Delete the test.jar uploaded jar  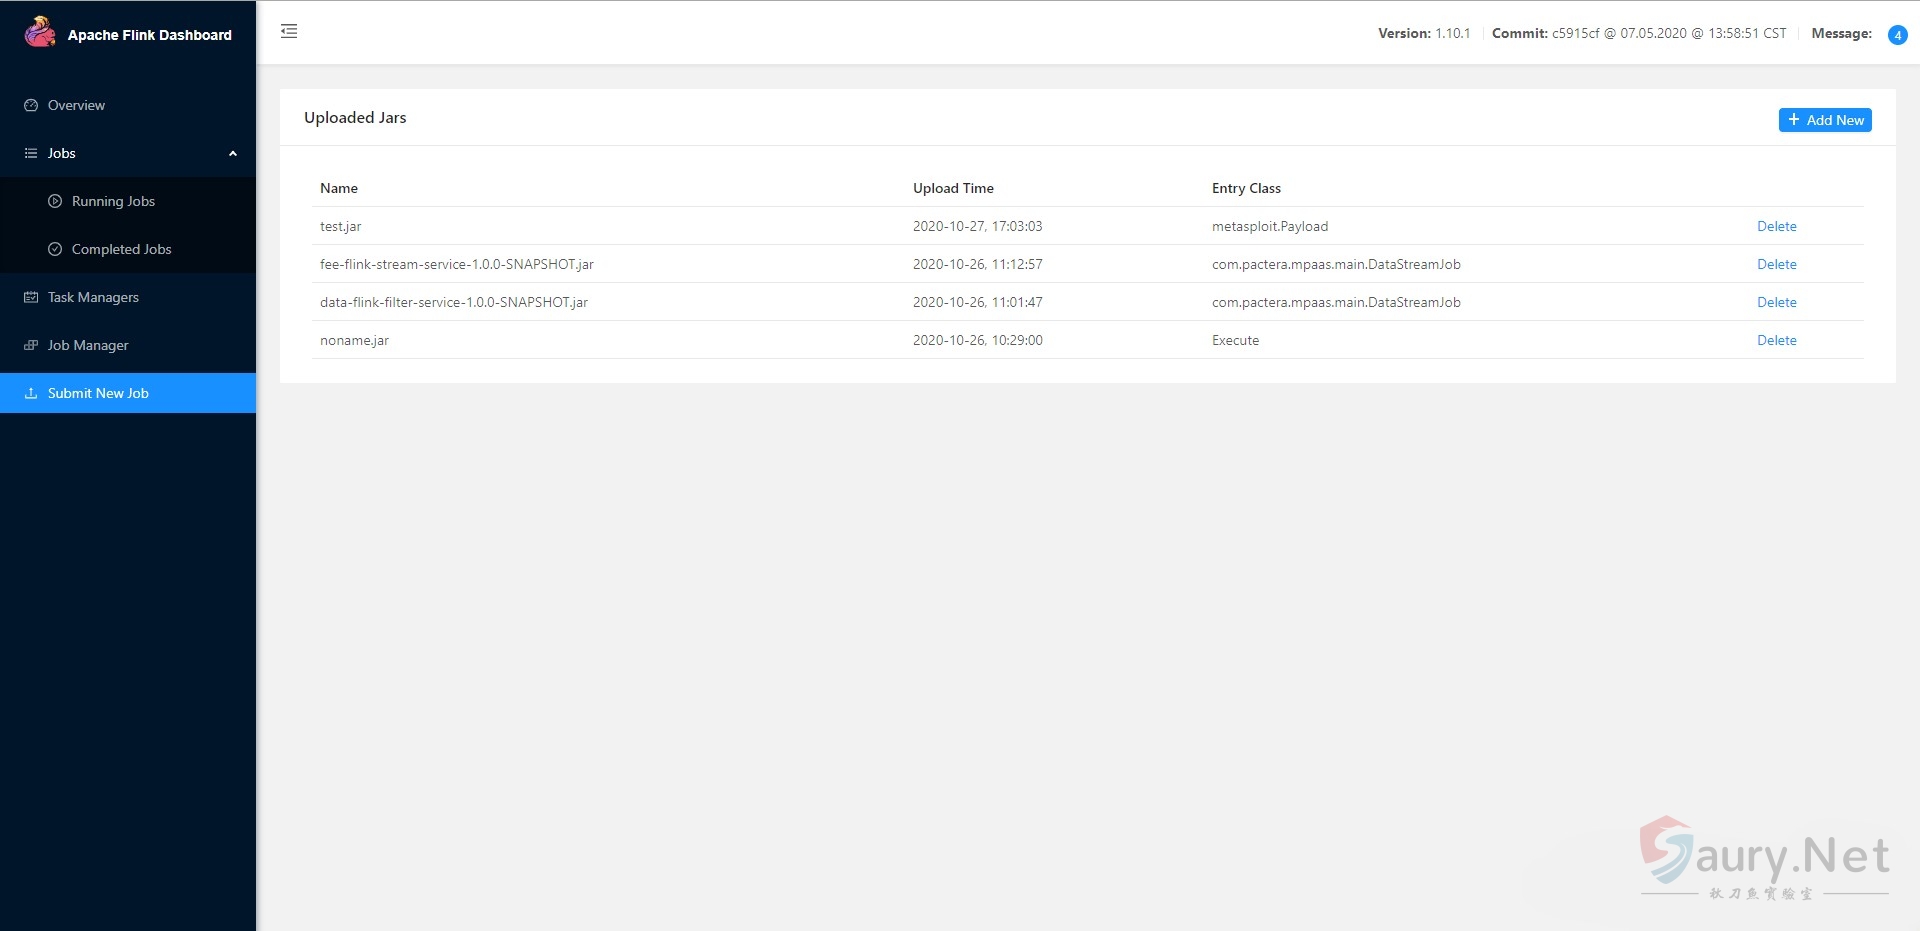coord(1776,226)
